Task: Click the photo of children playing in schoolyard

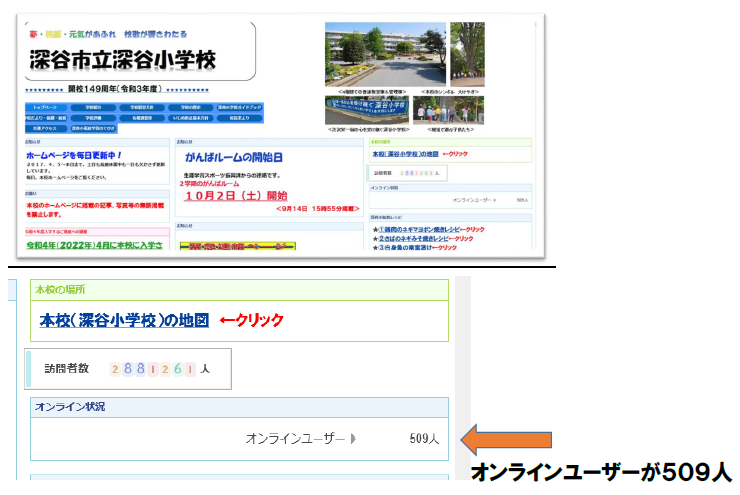Action: pyautogui.click(x=448, y=110)
